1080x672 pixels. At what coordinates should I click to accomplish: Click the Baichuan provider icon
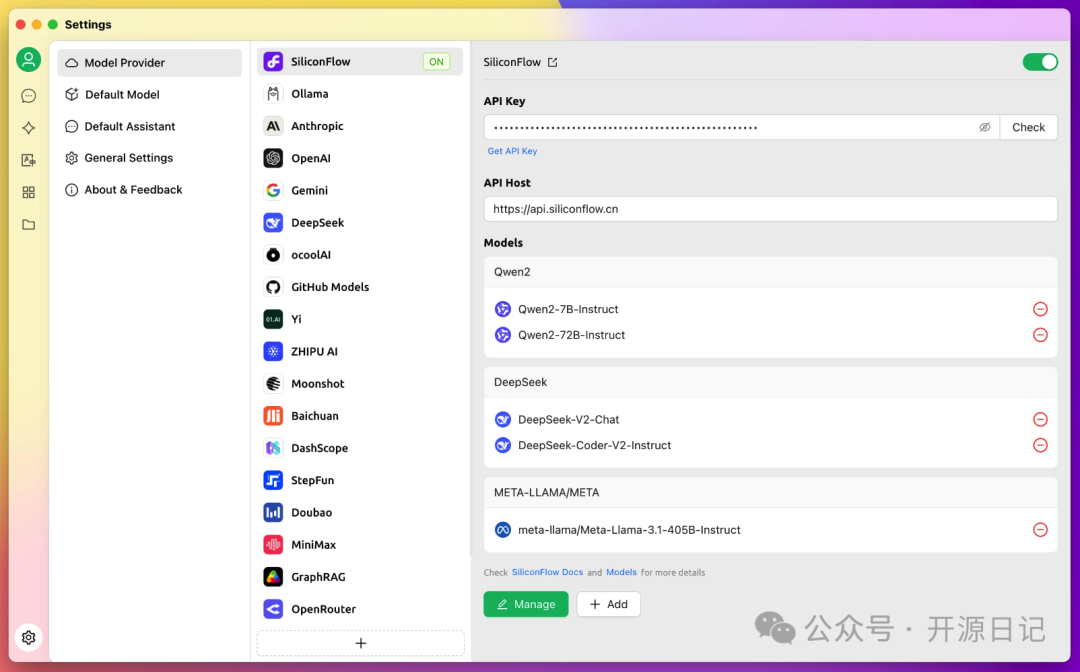tap(273, 416)
